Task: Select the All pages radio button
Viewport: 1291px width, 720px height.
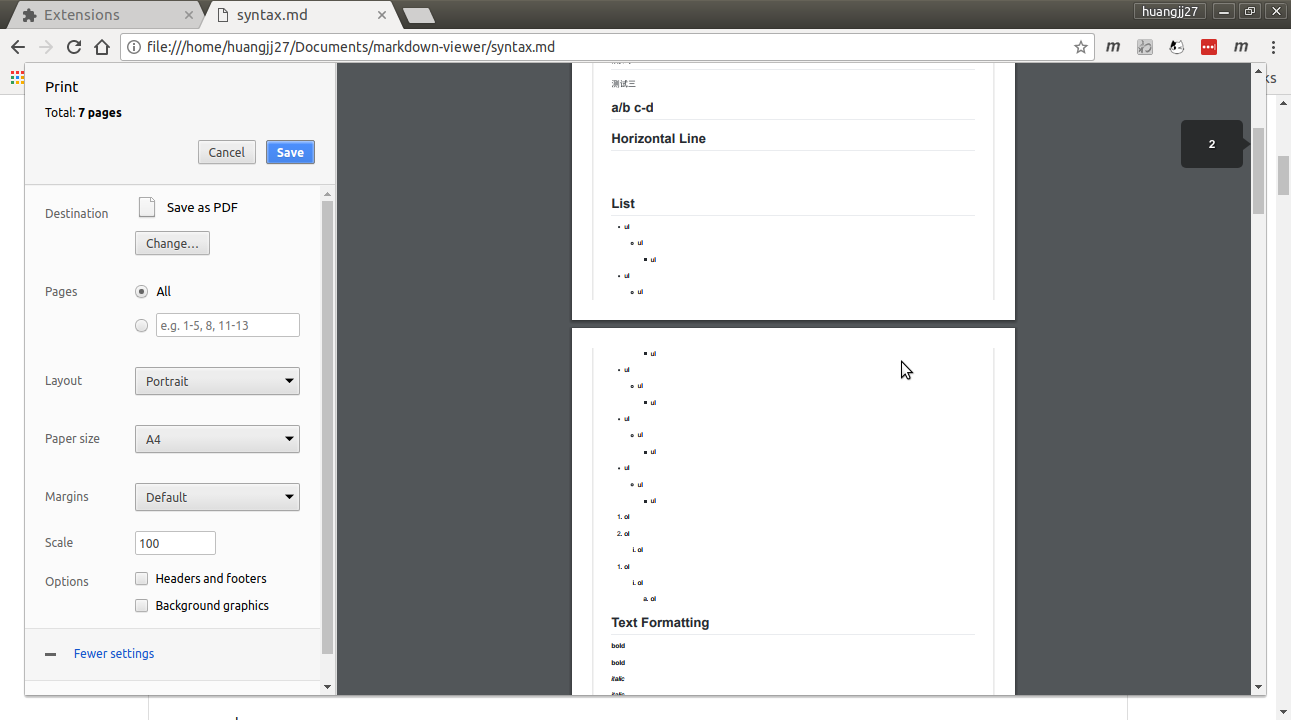Action: [x=141, y=292]
